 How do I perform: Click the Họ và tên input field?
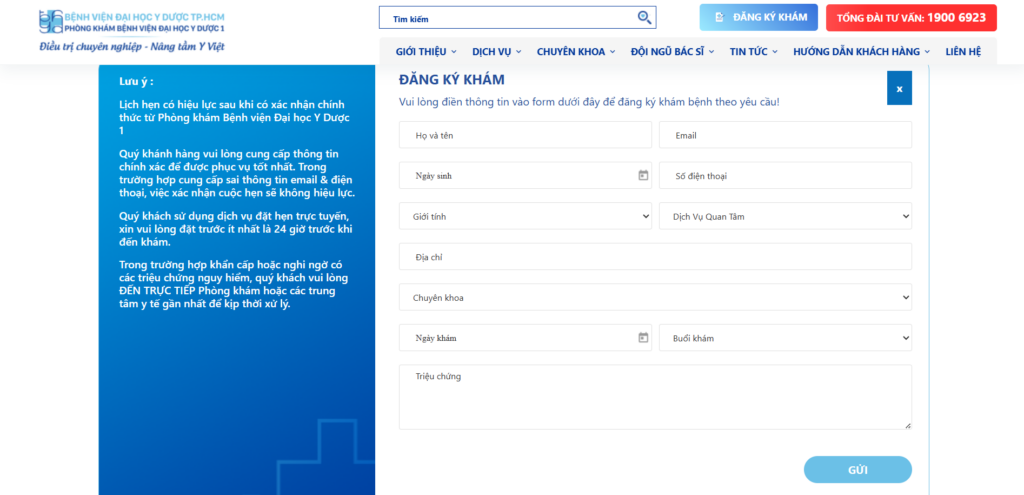pyautogui.click(x=525, y=135)
